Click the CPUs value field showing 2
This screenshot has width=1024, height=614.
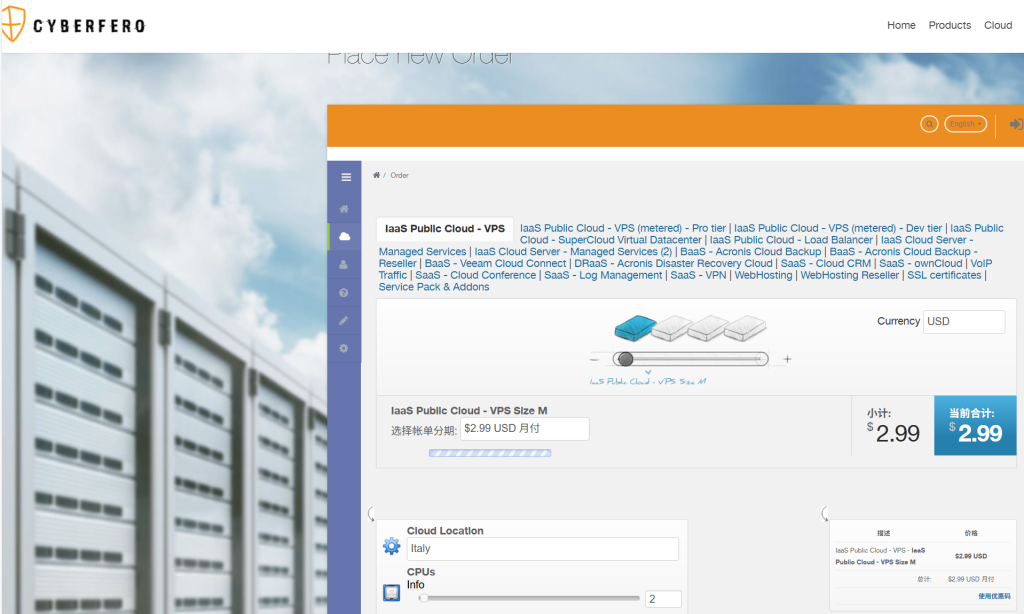click(x=663, y=599)
